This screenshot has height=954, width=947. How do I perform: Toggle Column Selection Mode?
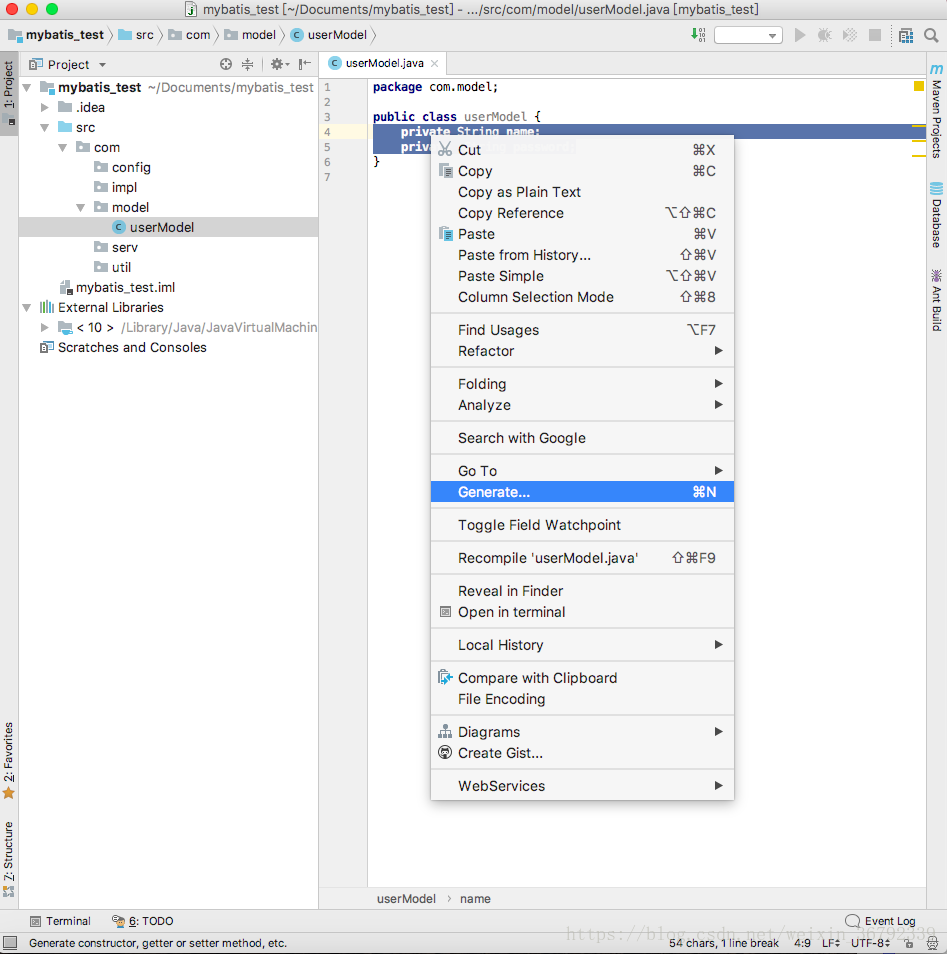click(x=582, y=297)
